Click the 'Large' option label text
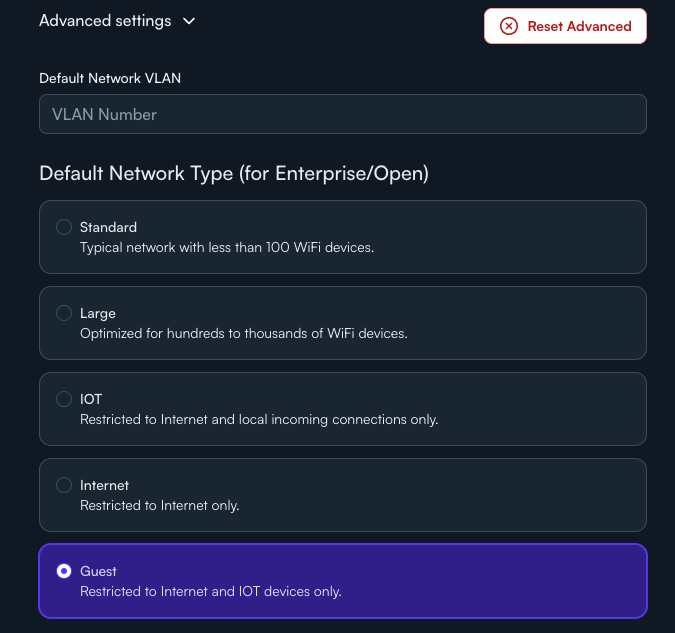675x633 pixels. (98, 313)
